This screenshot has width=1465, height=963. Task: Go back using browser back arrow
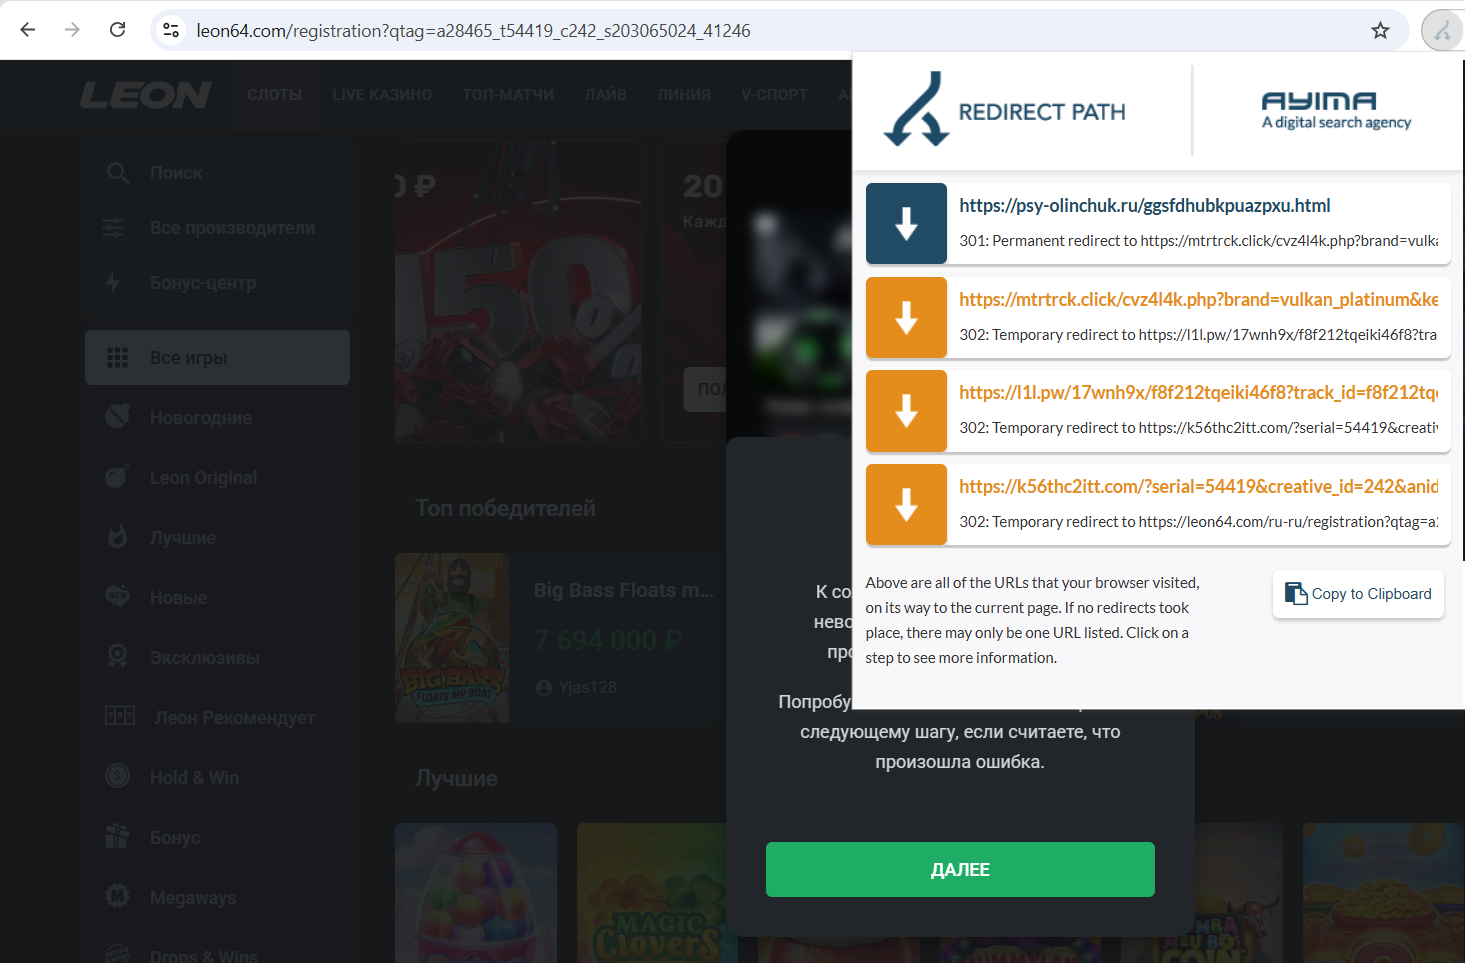tap(28, 30)
